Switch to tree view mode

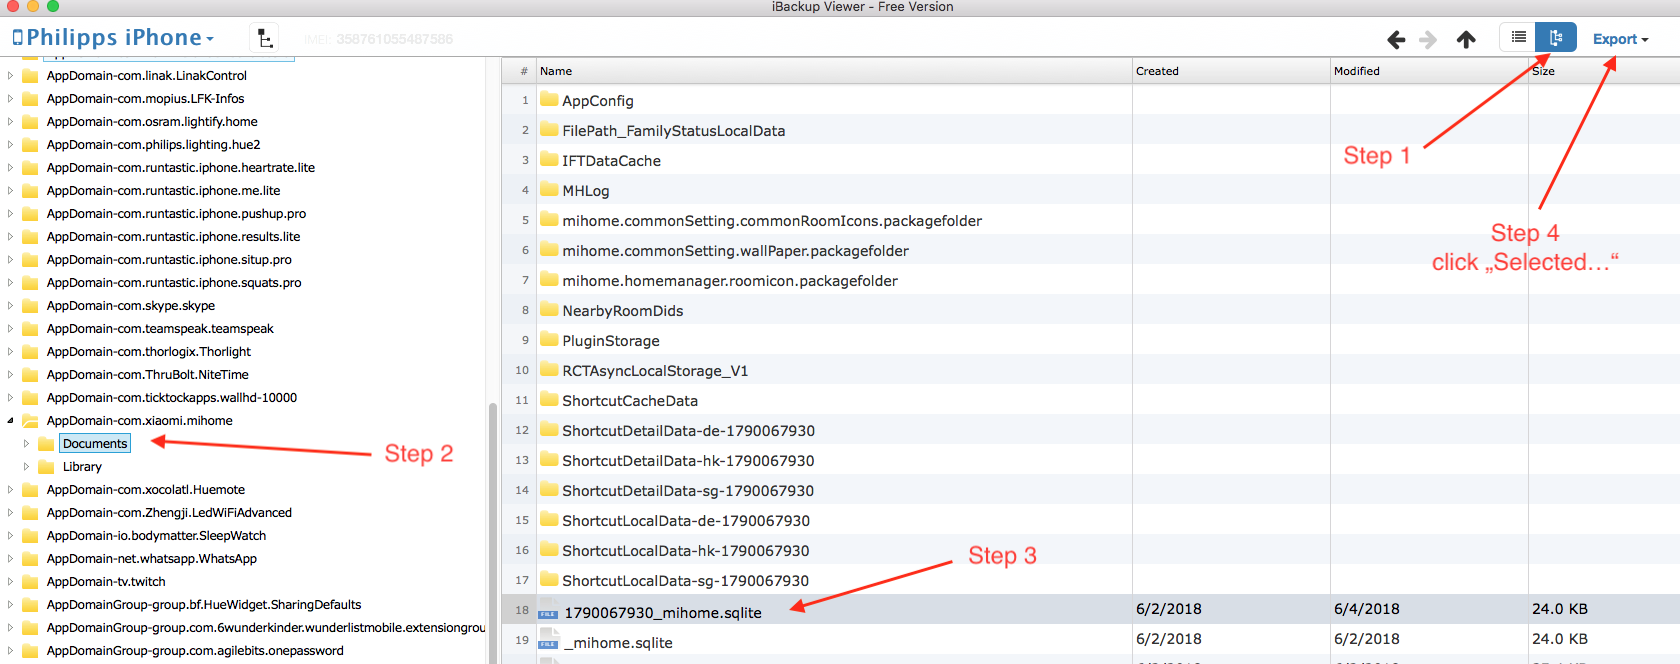point(1556,38)
